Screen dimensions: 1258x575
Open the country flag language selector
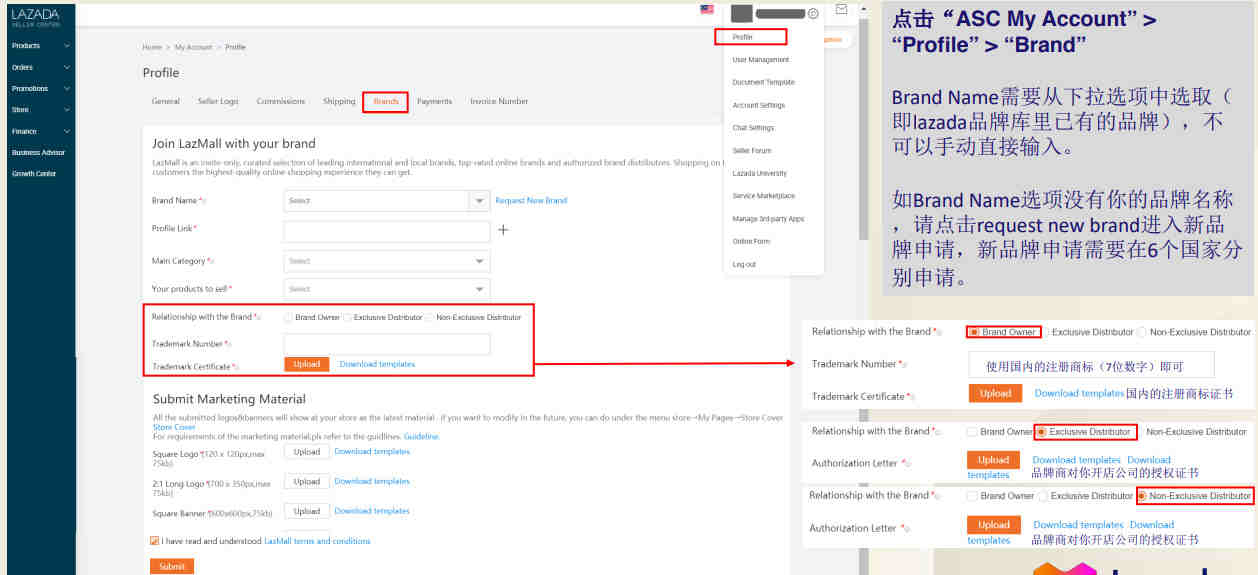[707, 10]
